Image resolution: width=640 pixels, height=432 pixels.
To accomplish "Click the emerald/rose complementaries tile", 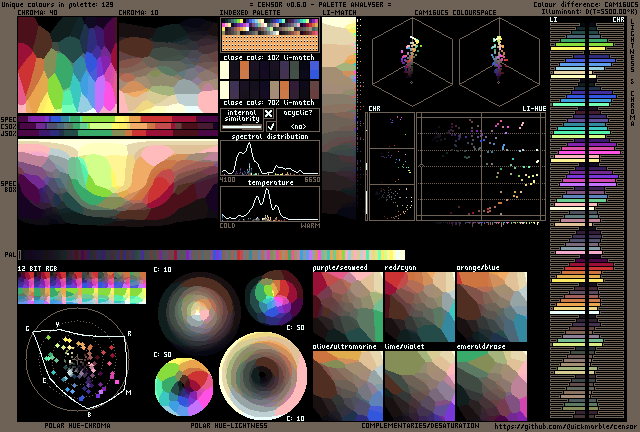I will tap(492, 386).
